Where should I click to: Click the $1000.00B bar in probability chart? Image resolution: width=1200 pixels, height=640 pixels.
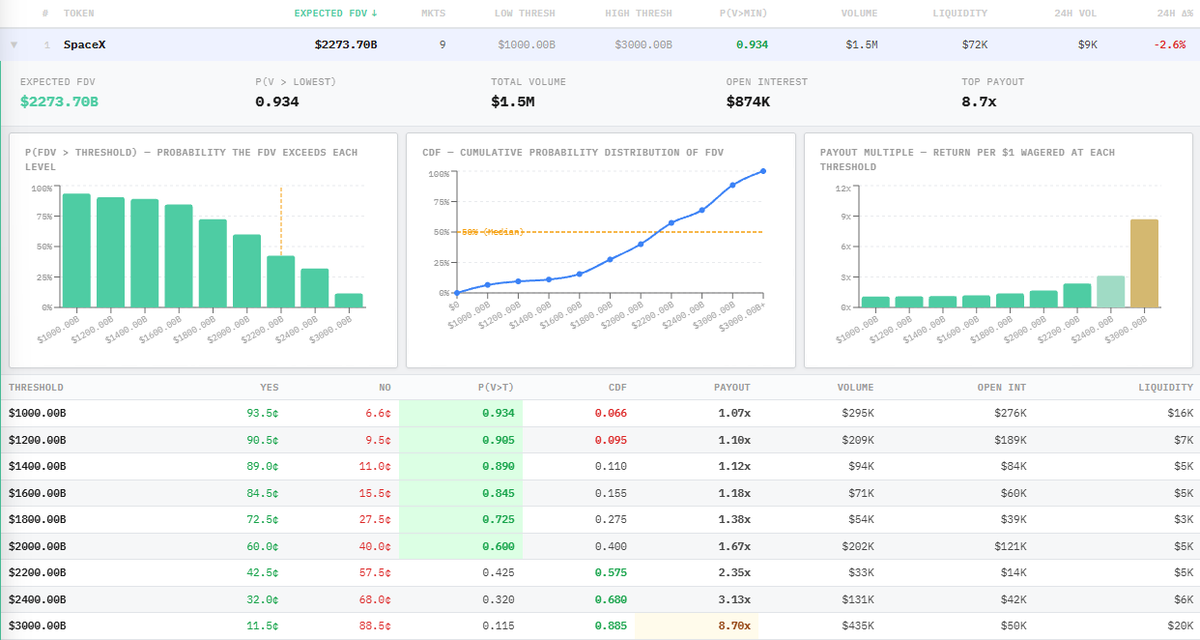[x=77, y=250]
